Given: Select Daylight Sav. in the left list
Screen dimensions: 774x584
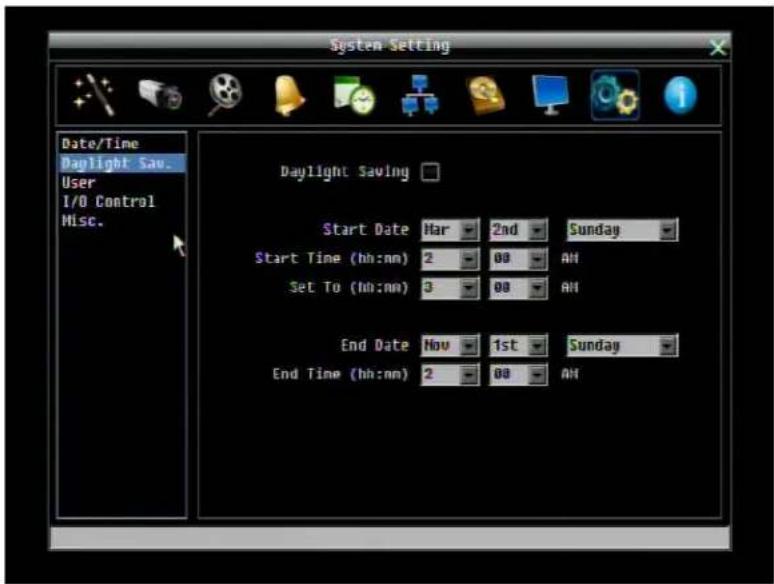Looking at the screenshot, I should pyautogui.click(x=122, y=163).
